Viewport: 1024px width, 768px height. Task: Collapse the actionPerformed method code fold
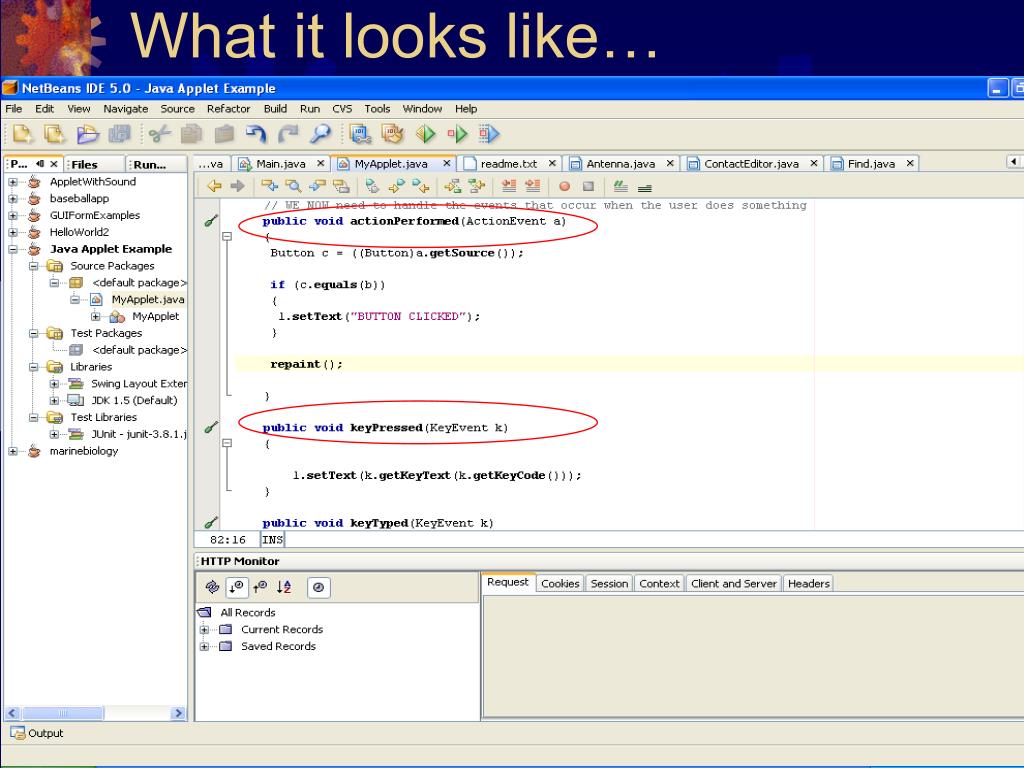(x=227, y=236)
